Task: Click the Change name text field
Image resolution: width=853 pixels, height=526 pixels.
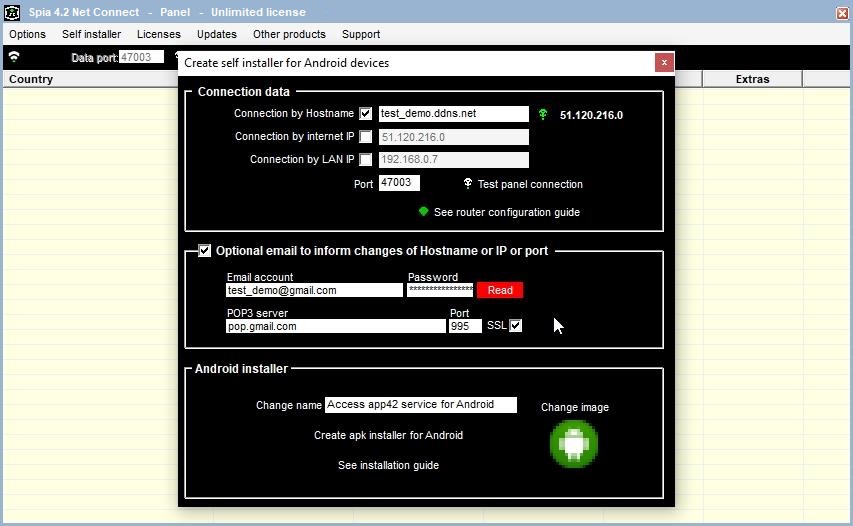Action: pos(421,405)
